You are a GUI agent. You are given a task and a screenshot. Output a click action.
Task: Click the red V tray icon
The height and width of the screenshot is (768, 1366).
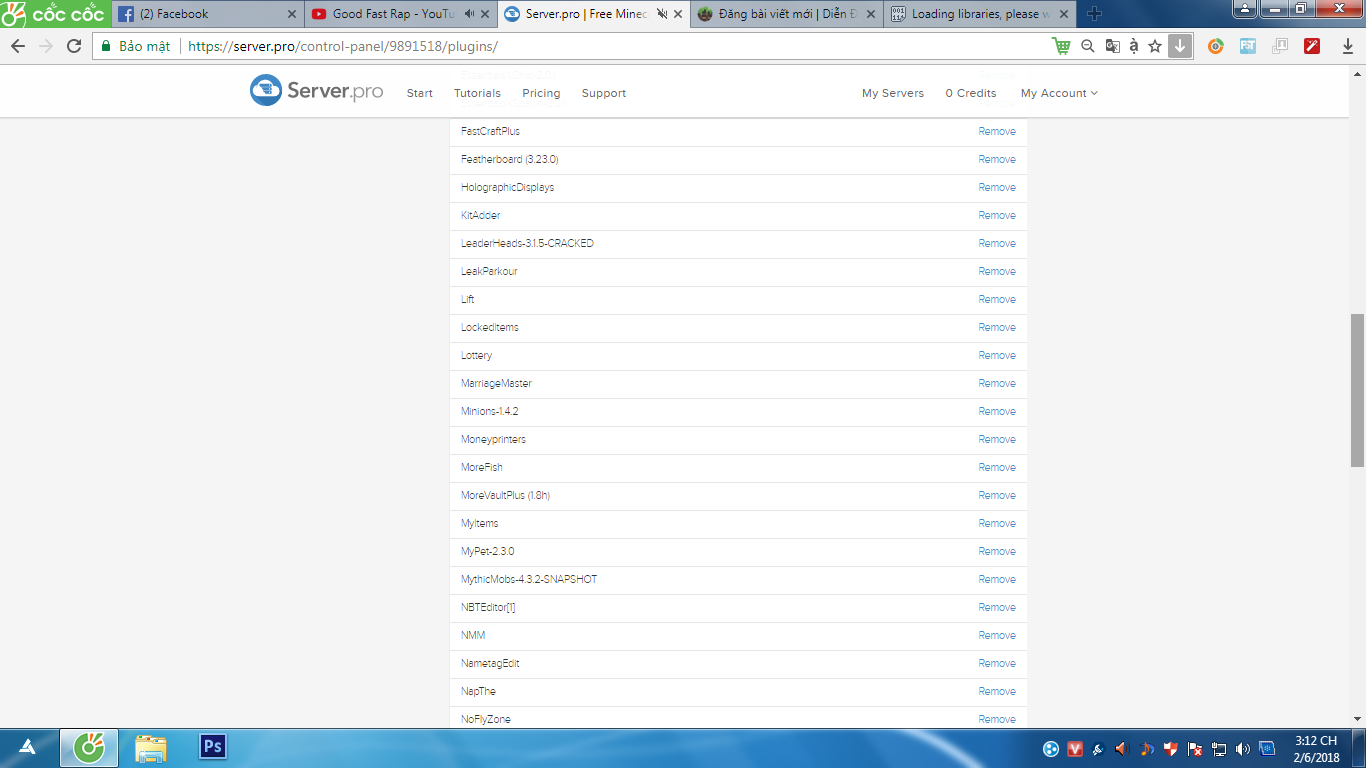pyautogui.click(x=1075, y=748)
